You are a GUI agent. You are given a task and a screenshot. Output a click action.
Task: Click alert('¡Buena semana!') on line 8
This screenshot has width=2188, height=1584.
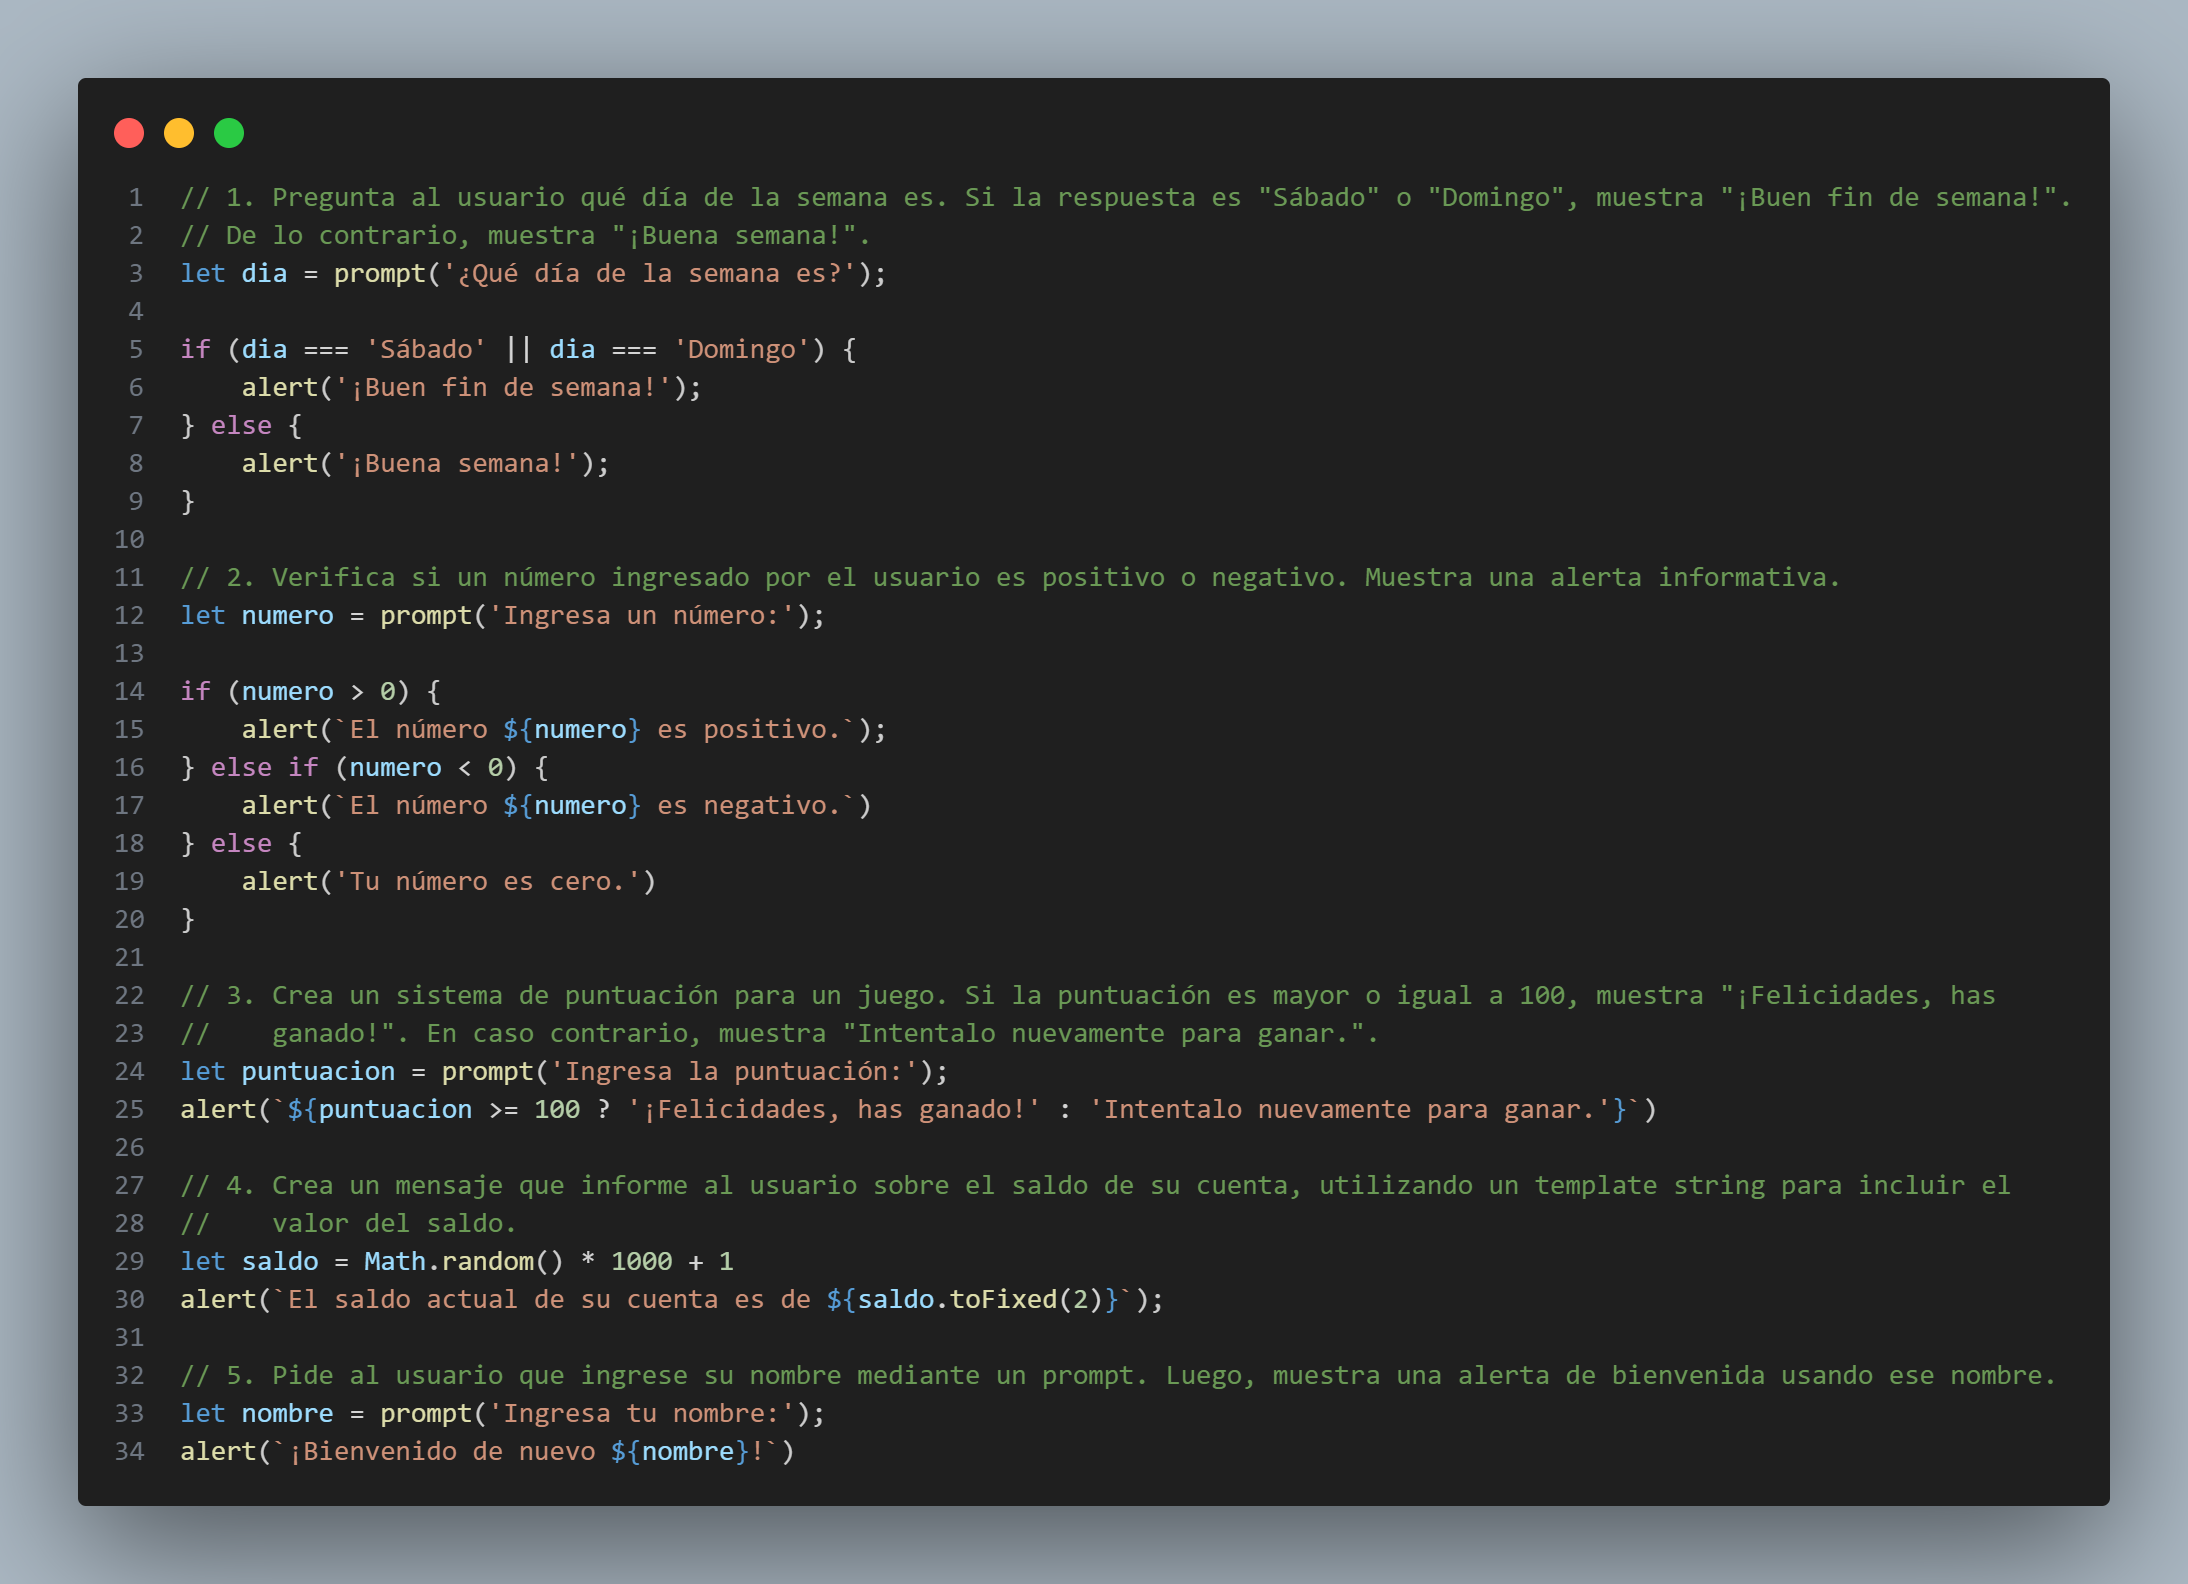tap(418, 464)
